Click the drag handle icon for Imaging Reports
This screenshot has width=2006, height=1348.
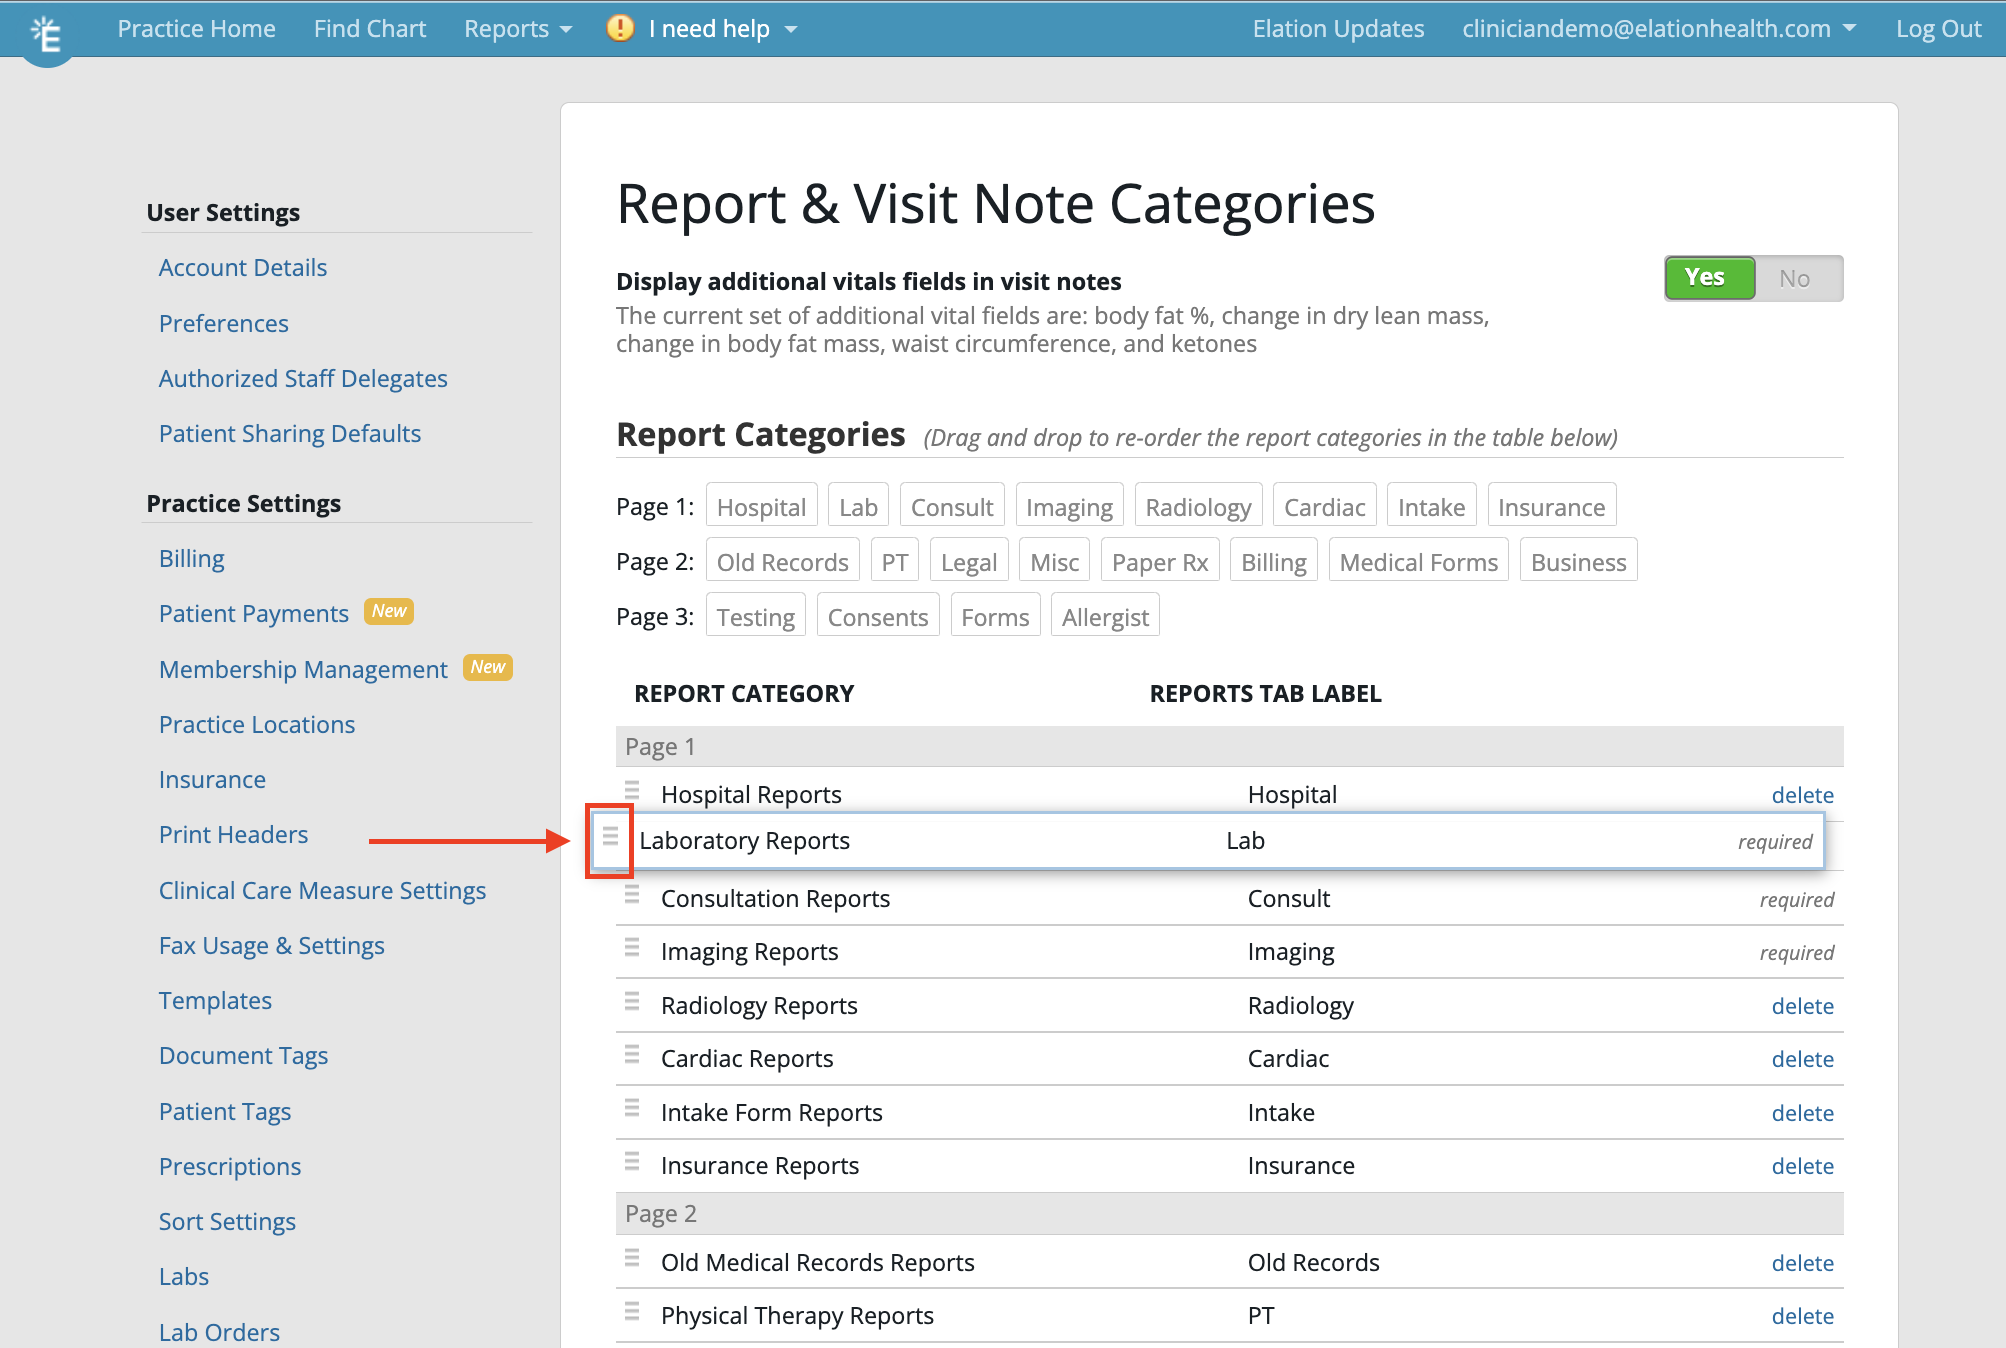point(630,949)
